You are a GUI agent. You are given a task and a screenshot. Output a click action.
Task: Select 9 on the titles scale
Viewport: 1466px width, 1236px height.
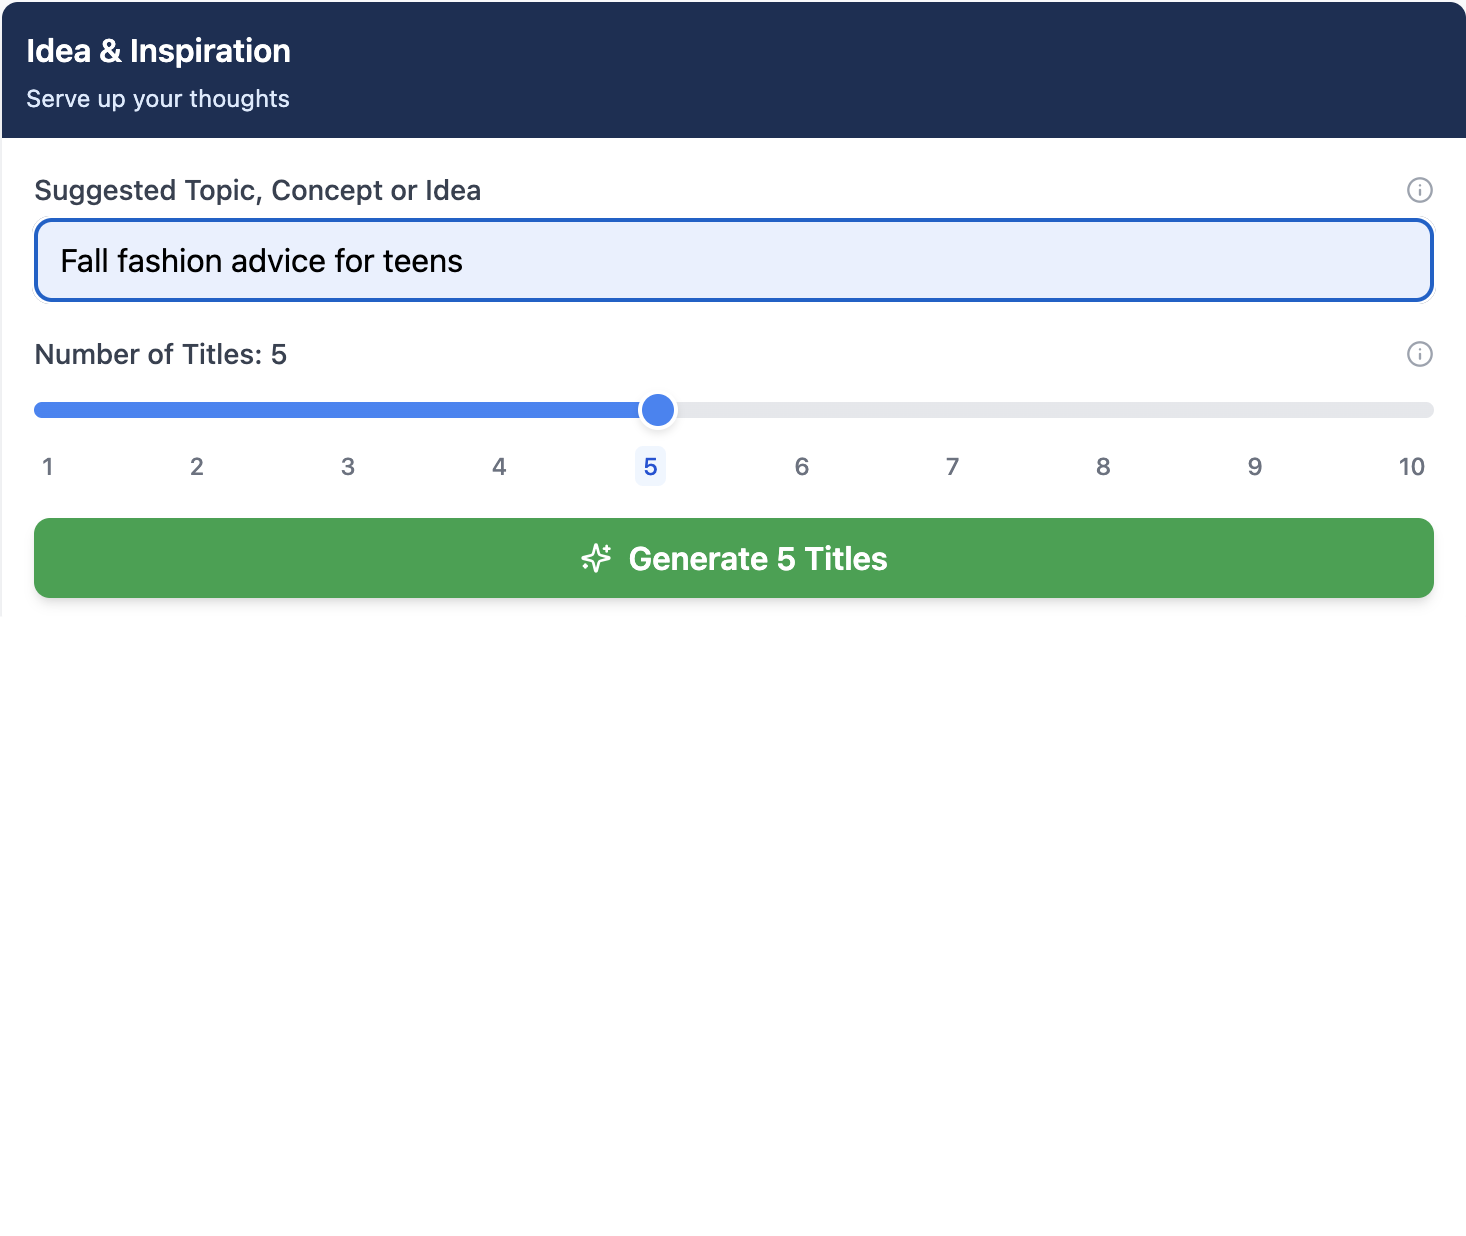coord(1254,466)
